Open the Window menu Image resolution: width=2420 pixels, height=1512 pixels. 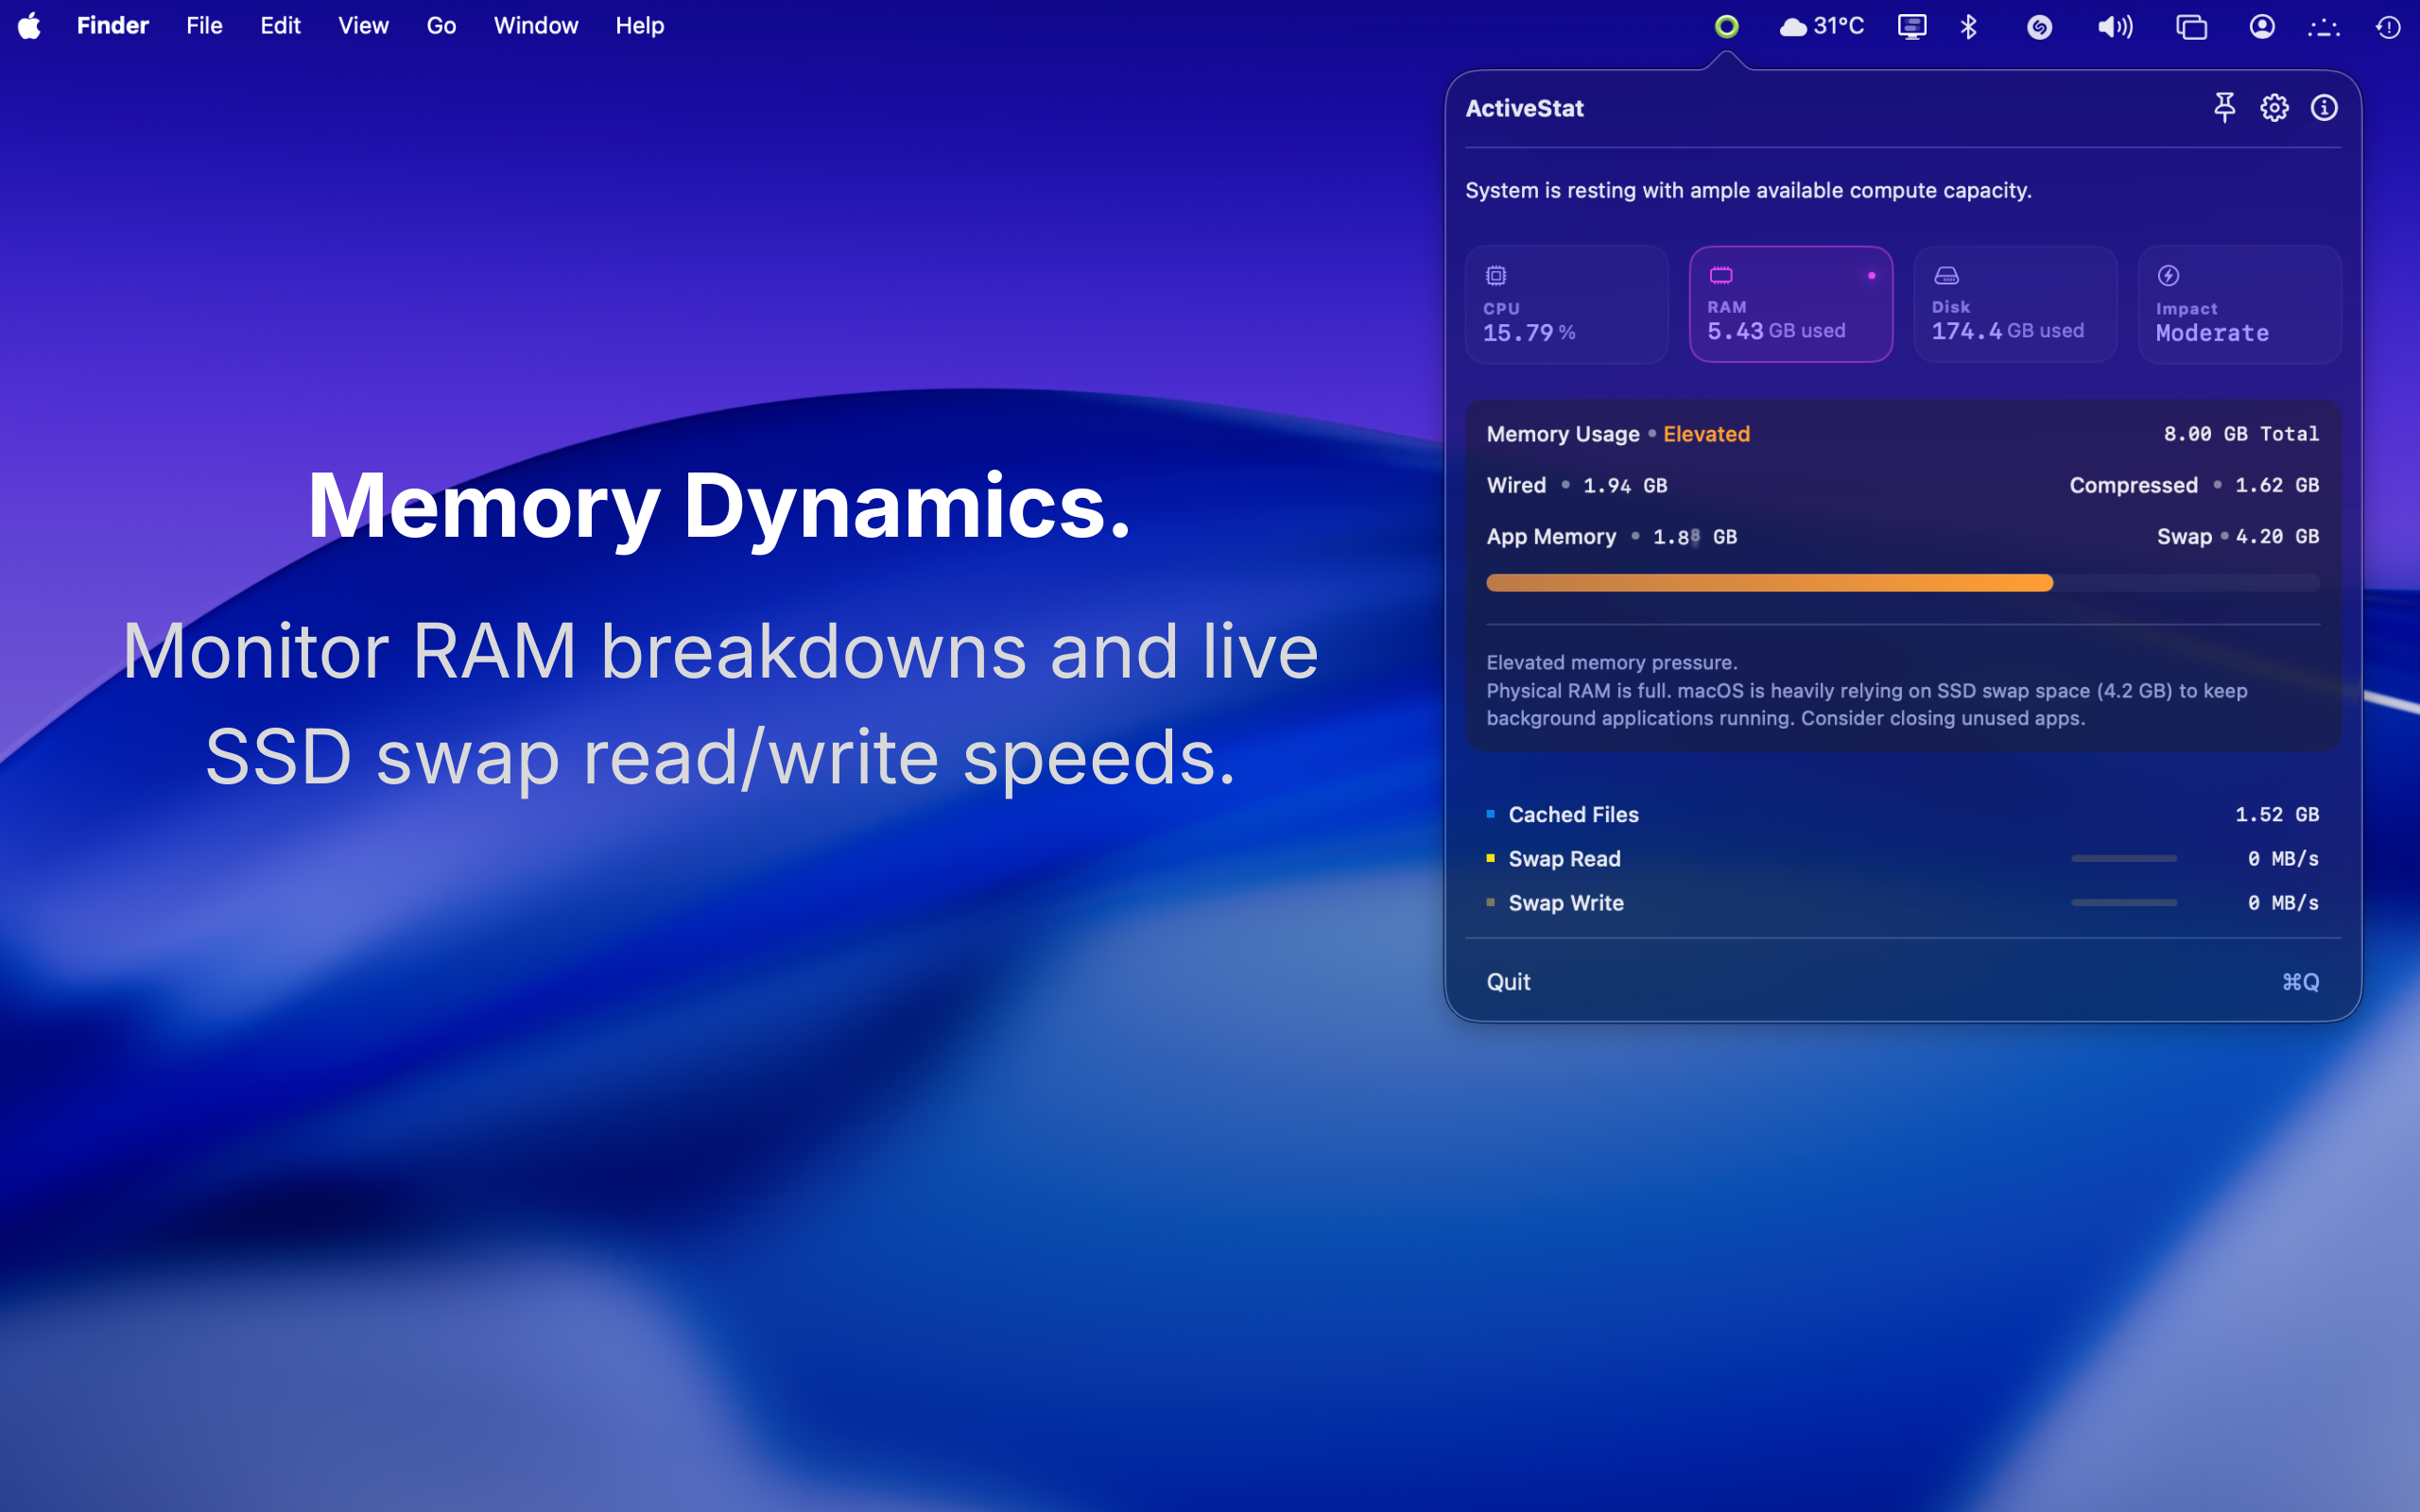point(535,26)
